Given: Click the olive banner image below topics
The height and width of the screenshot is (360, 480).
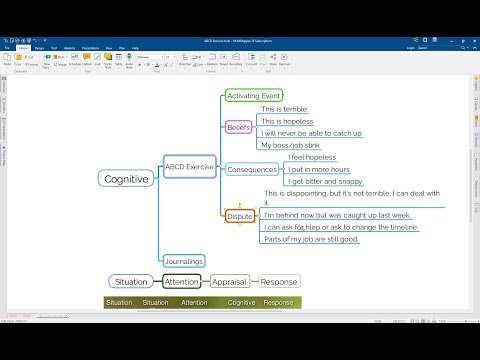Looking at the screenshot, I should pyautogui.click(x=202, y=302).
